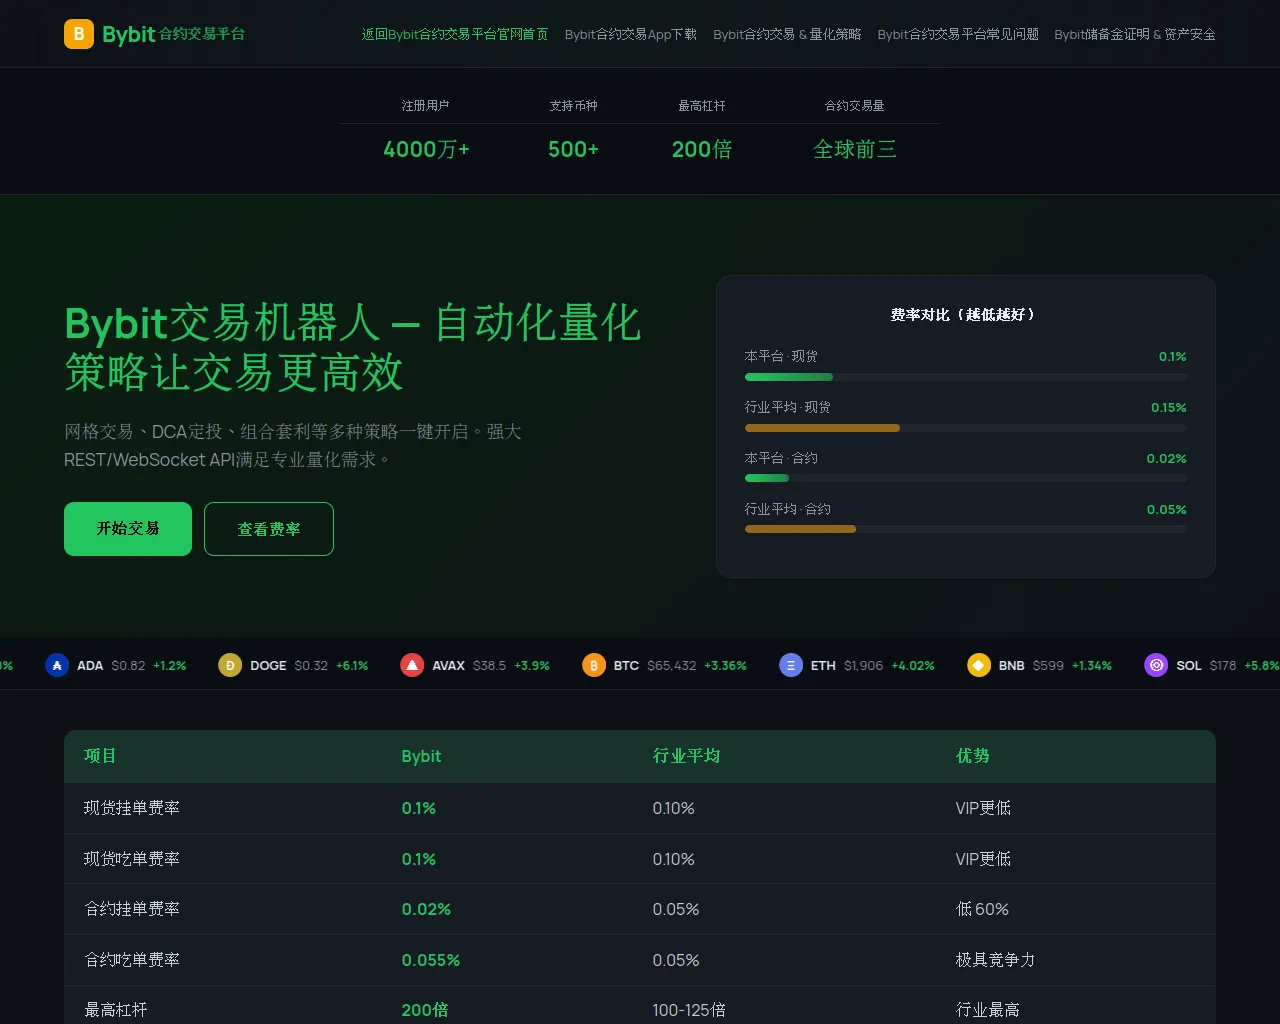Go to Bybit合约交易 & 量化策略 page
This screenshot has width=1280, height=1024.
[787, 34]
